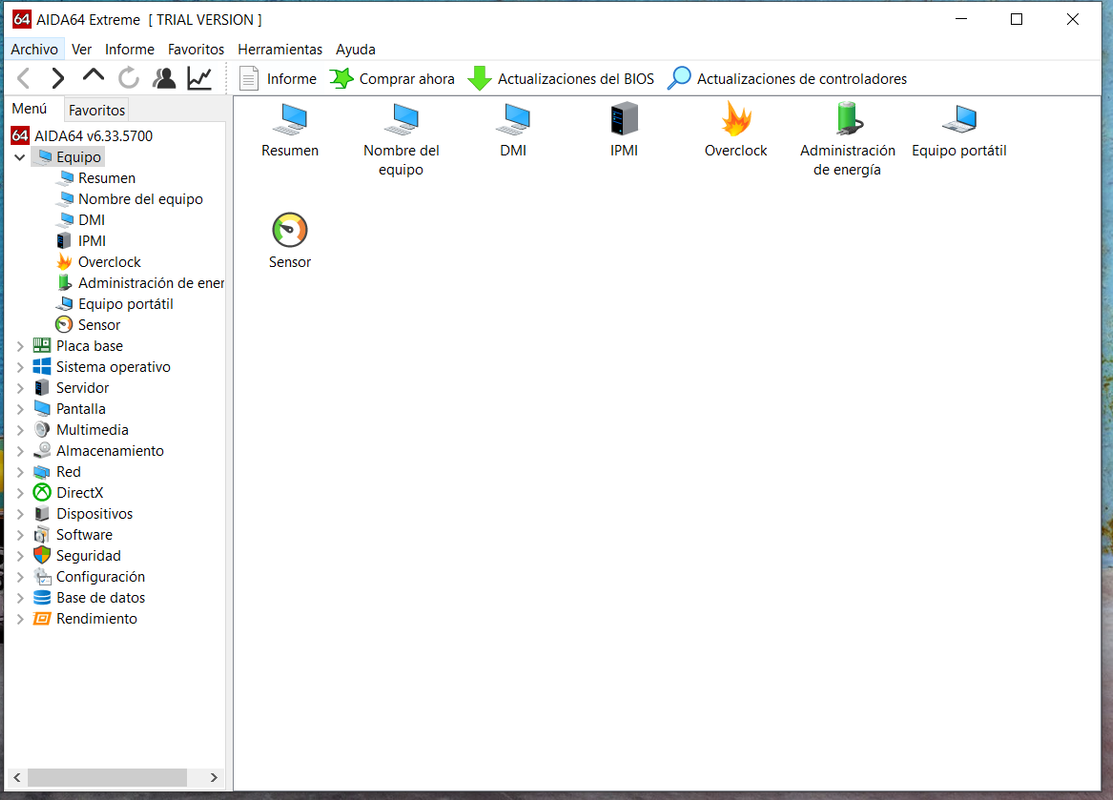Viewport: 1113px width, 800px height.
Task: Open the Ayuda menu
Action: point(356,49)
